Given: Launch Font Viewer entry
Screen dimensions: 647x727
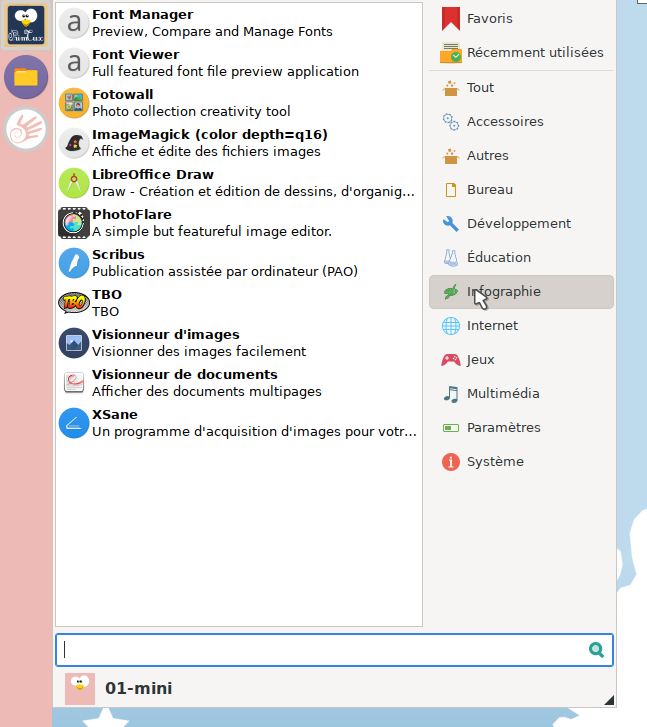Looking at the screenshot, I should pyautogui.click(x=239, y=63).
